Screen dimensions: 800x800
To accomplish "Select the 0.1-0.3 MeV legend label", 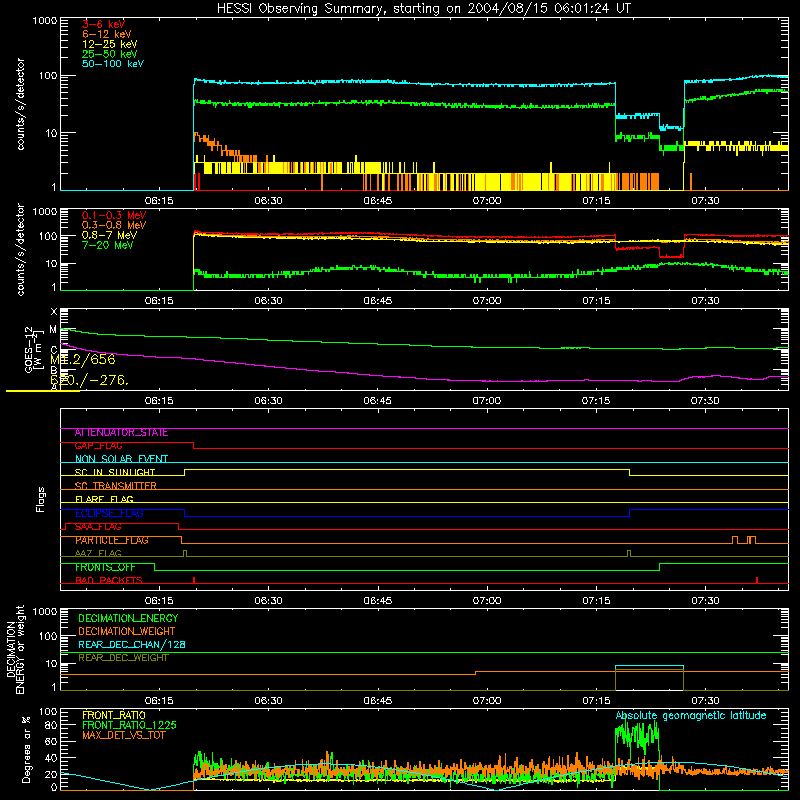I will coord(114,215).
